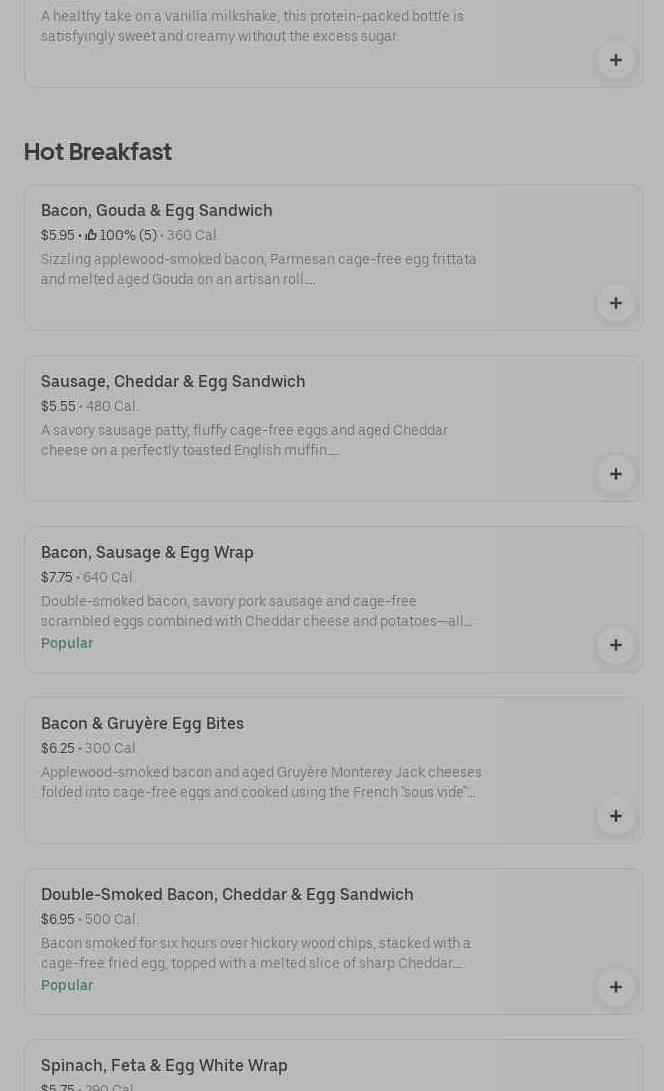
Task: Add the vanilla protein shake to cart
Action: pos(616,60)
